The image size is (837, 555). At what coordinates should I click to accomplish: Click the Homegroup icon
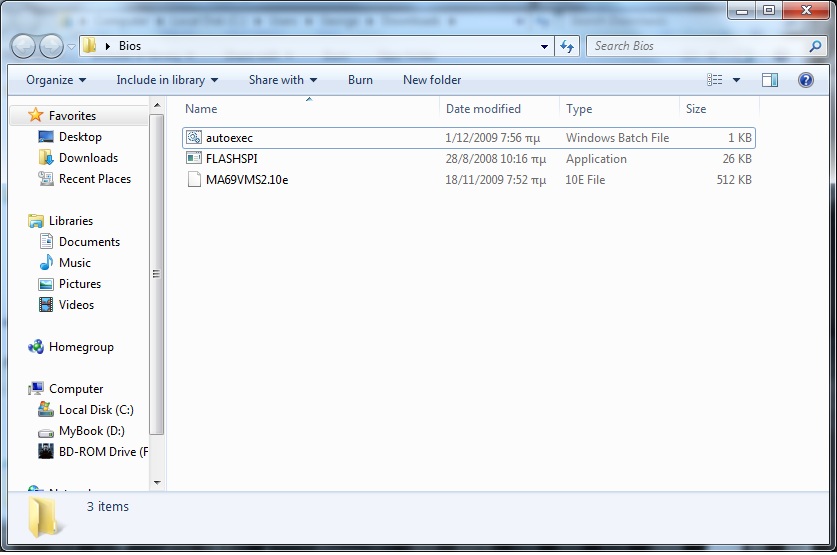[36, 346]
